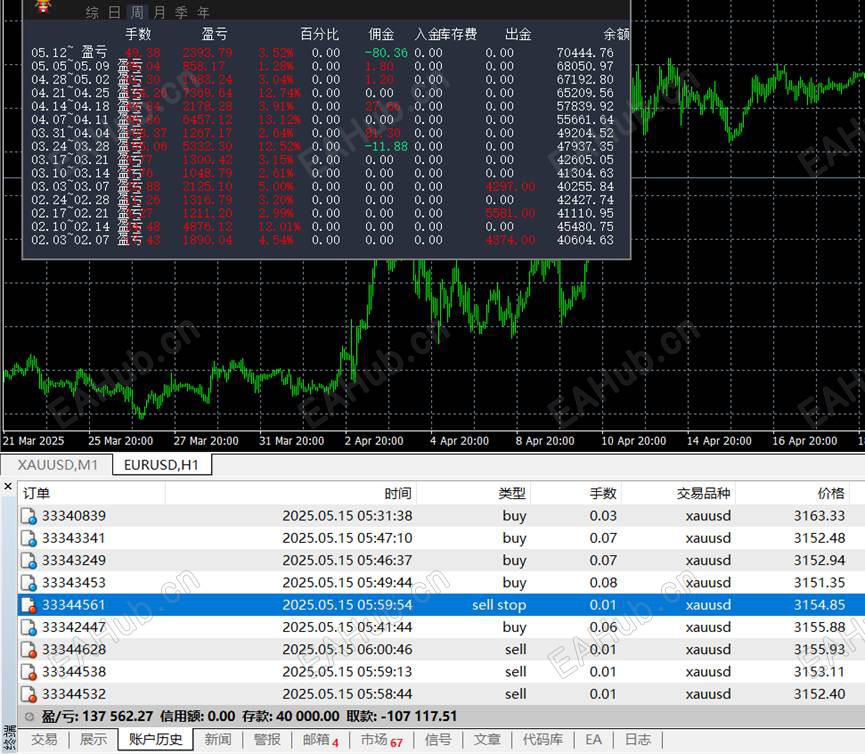Click the balance value 40604.63
Image resolution: width=865 pixels, height=754 pixels.
[x=585, y=240]
